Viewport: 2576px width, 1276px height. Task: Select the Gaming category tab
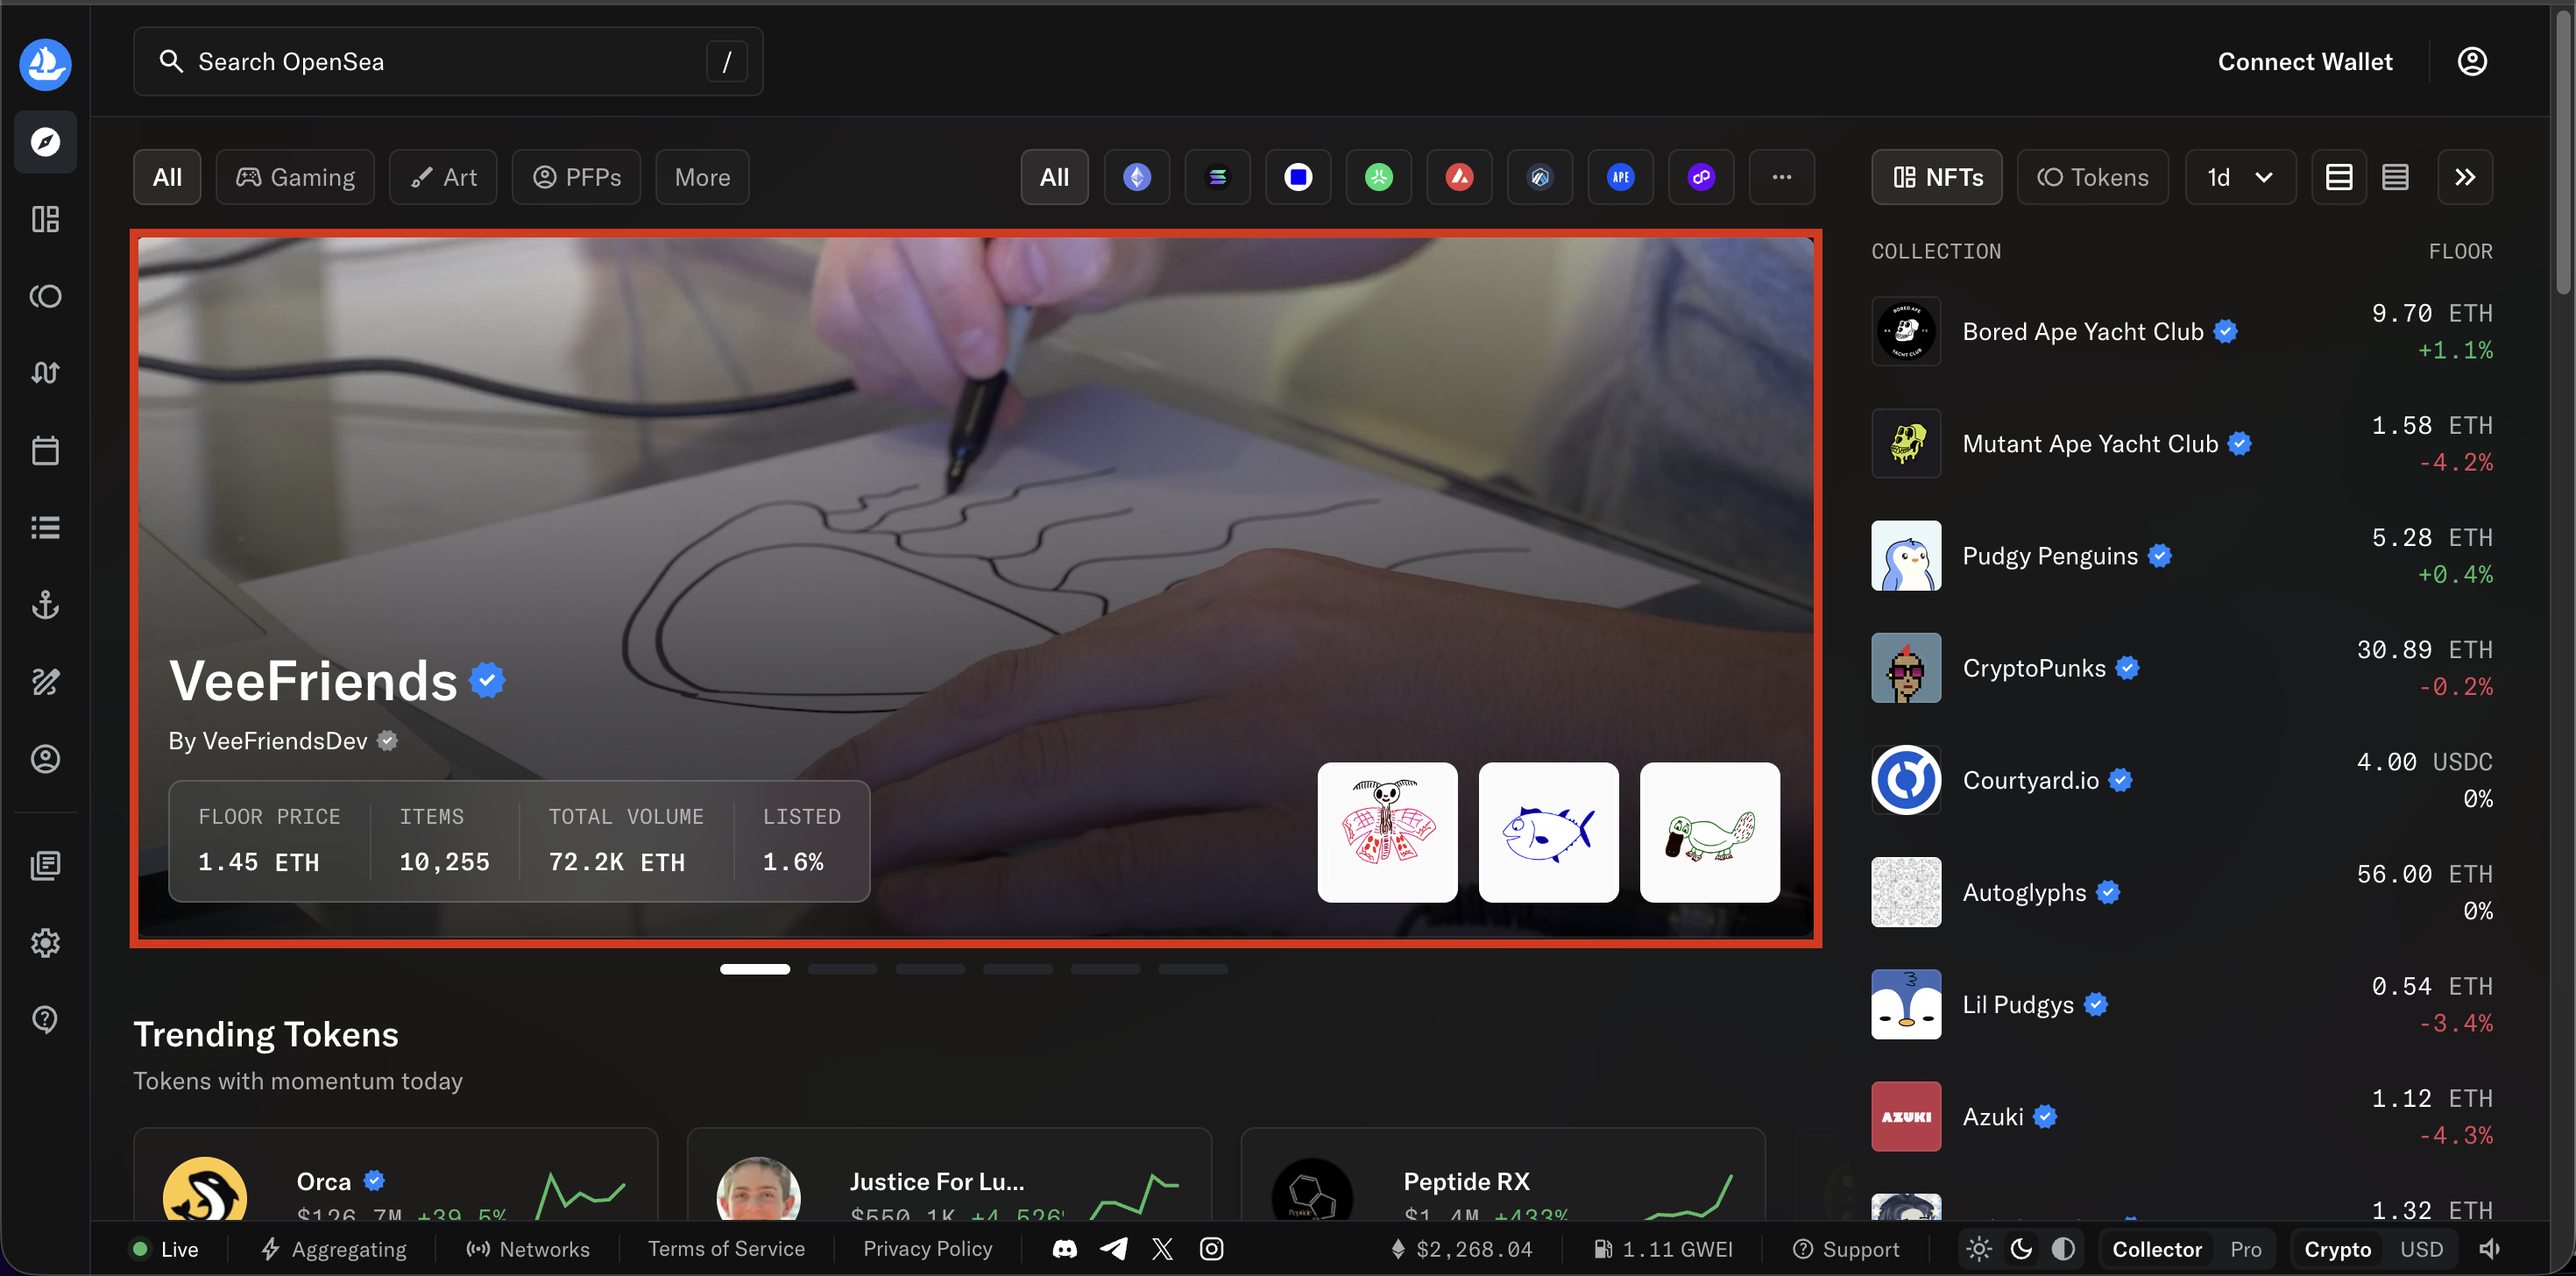(295, 177)
